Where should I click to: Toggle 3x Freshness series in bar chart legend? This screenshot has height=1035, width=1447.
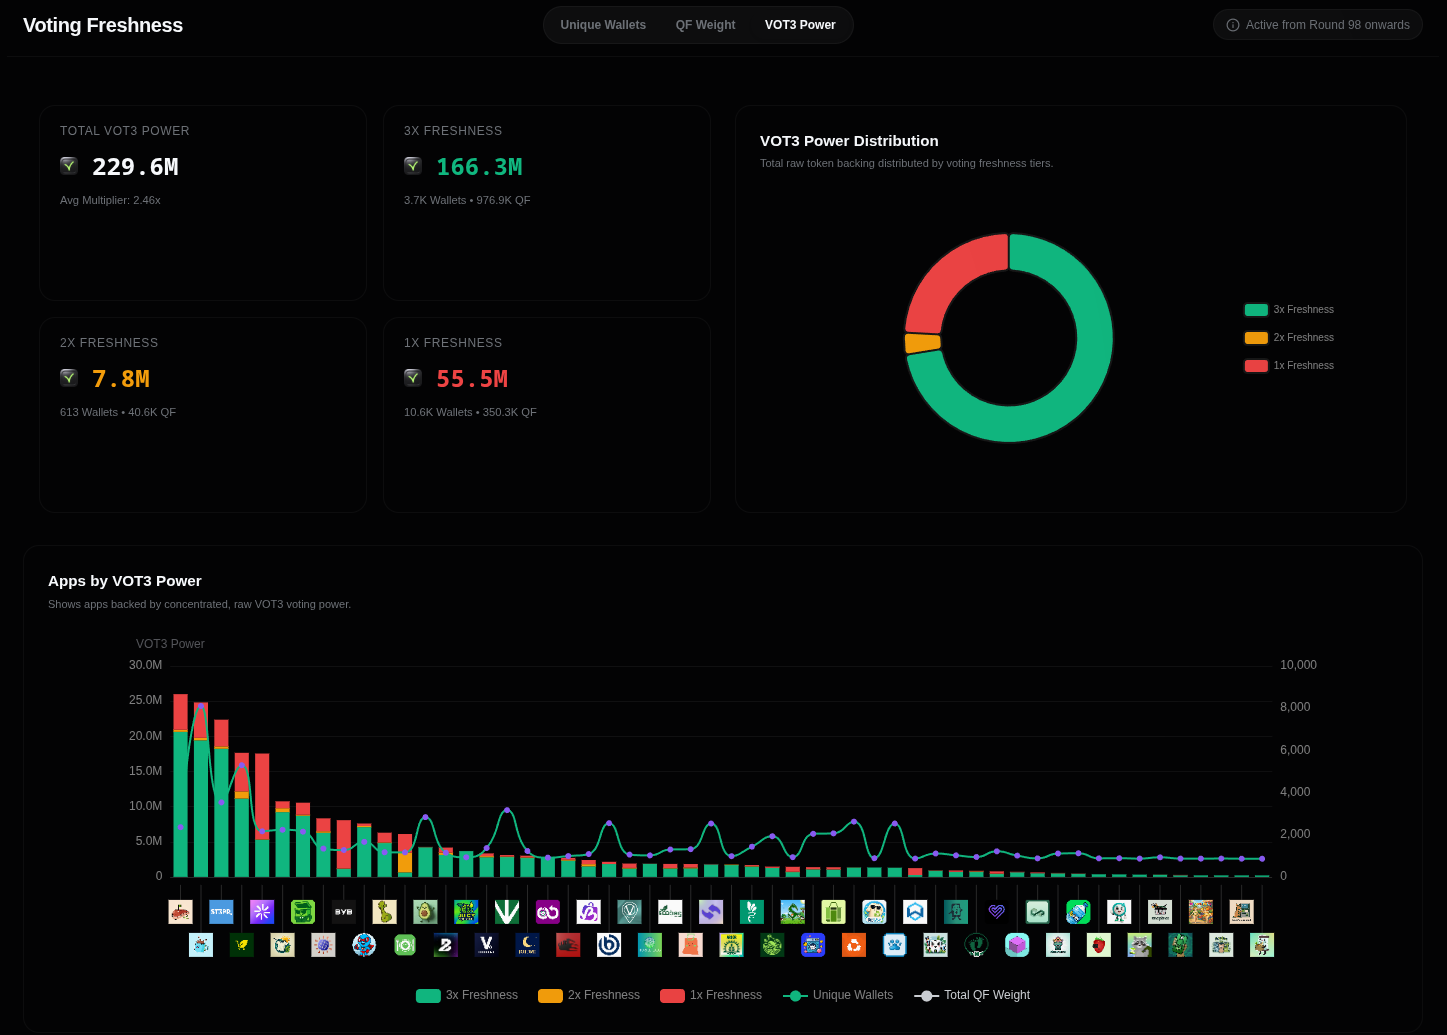tap(467, 995)
